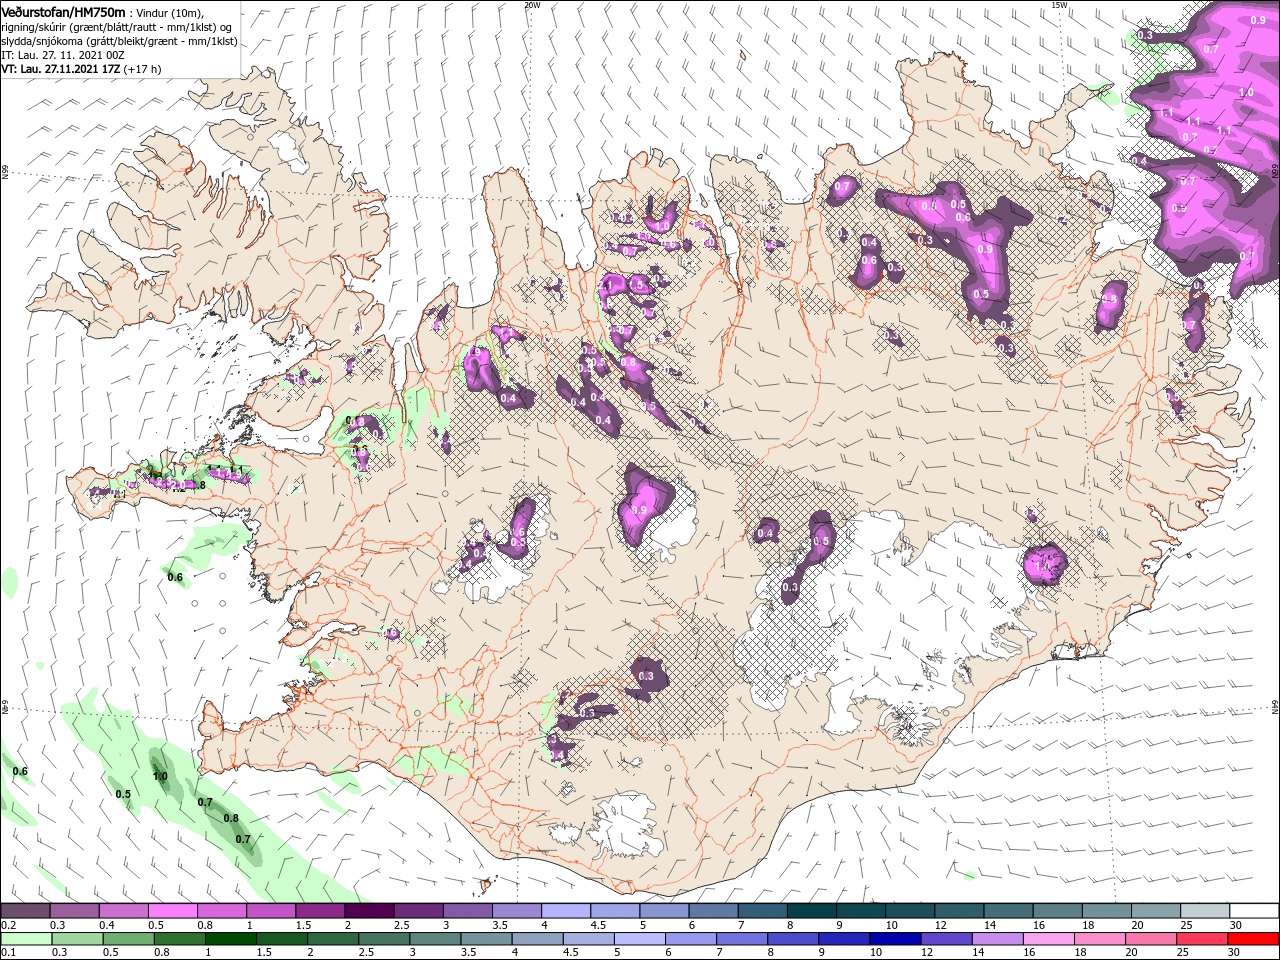
Task: Pick the bright pink swatch above the 0.5 legend label
Action: [173, 911]
